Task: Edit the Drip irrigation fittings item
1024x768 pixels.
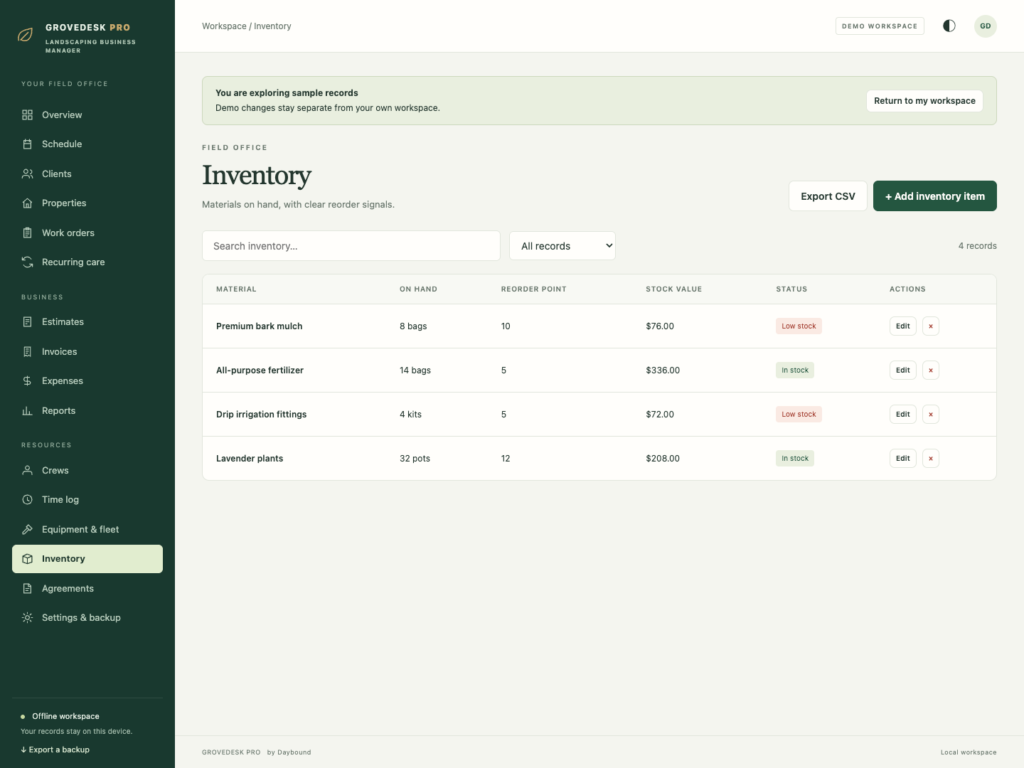Action: [x=903, y=414]
